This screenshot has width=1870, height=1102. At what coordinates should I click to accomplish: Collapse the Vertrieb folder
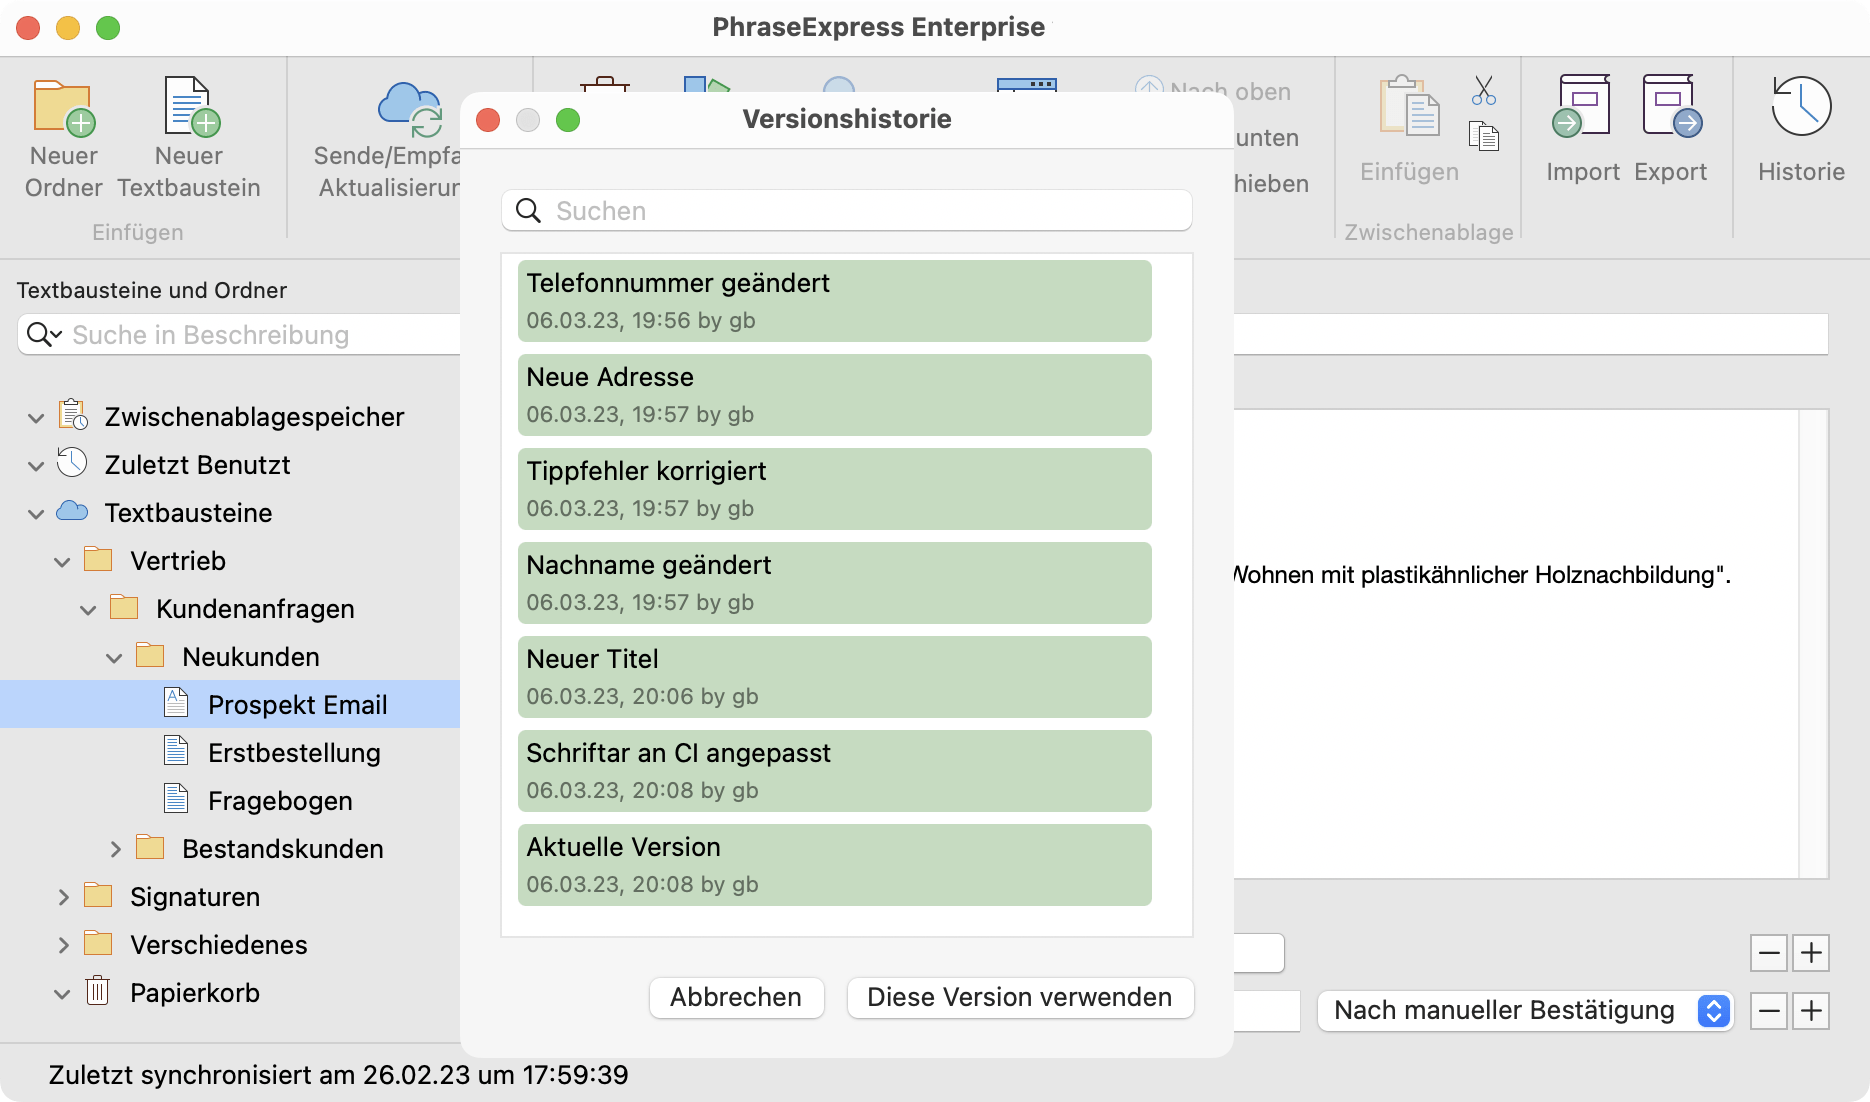click(x=62, y=562)
